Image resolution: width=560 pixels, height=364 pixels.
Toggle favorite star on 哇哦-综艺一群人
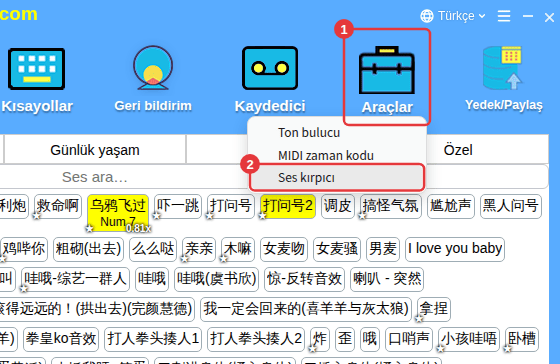tap(24, 289)
